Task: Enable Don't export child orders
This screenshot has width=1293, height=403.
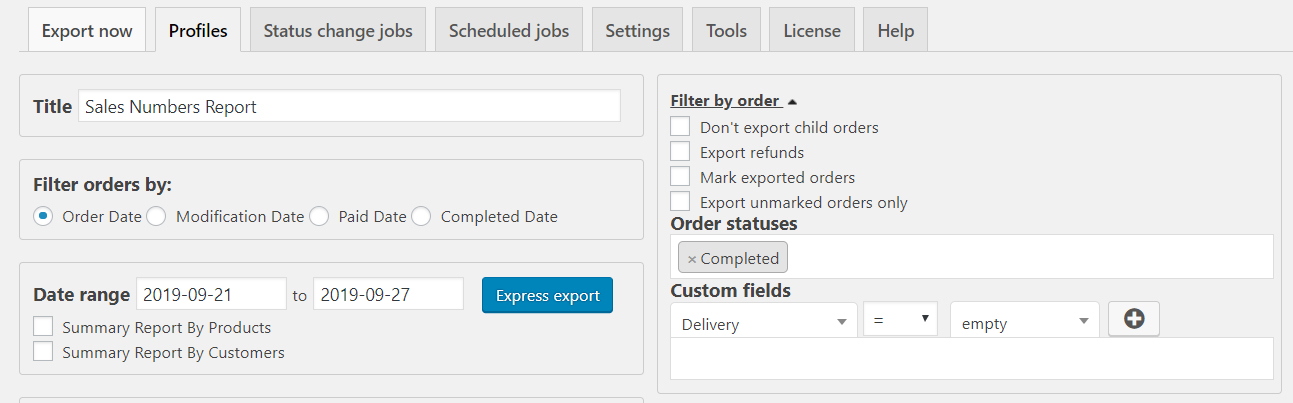Action: pyautogui.click(x=681, y=127)
